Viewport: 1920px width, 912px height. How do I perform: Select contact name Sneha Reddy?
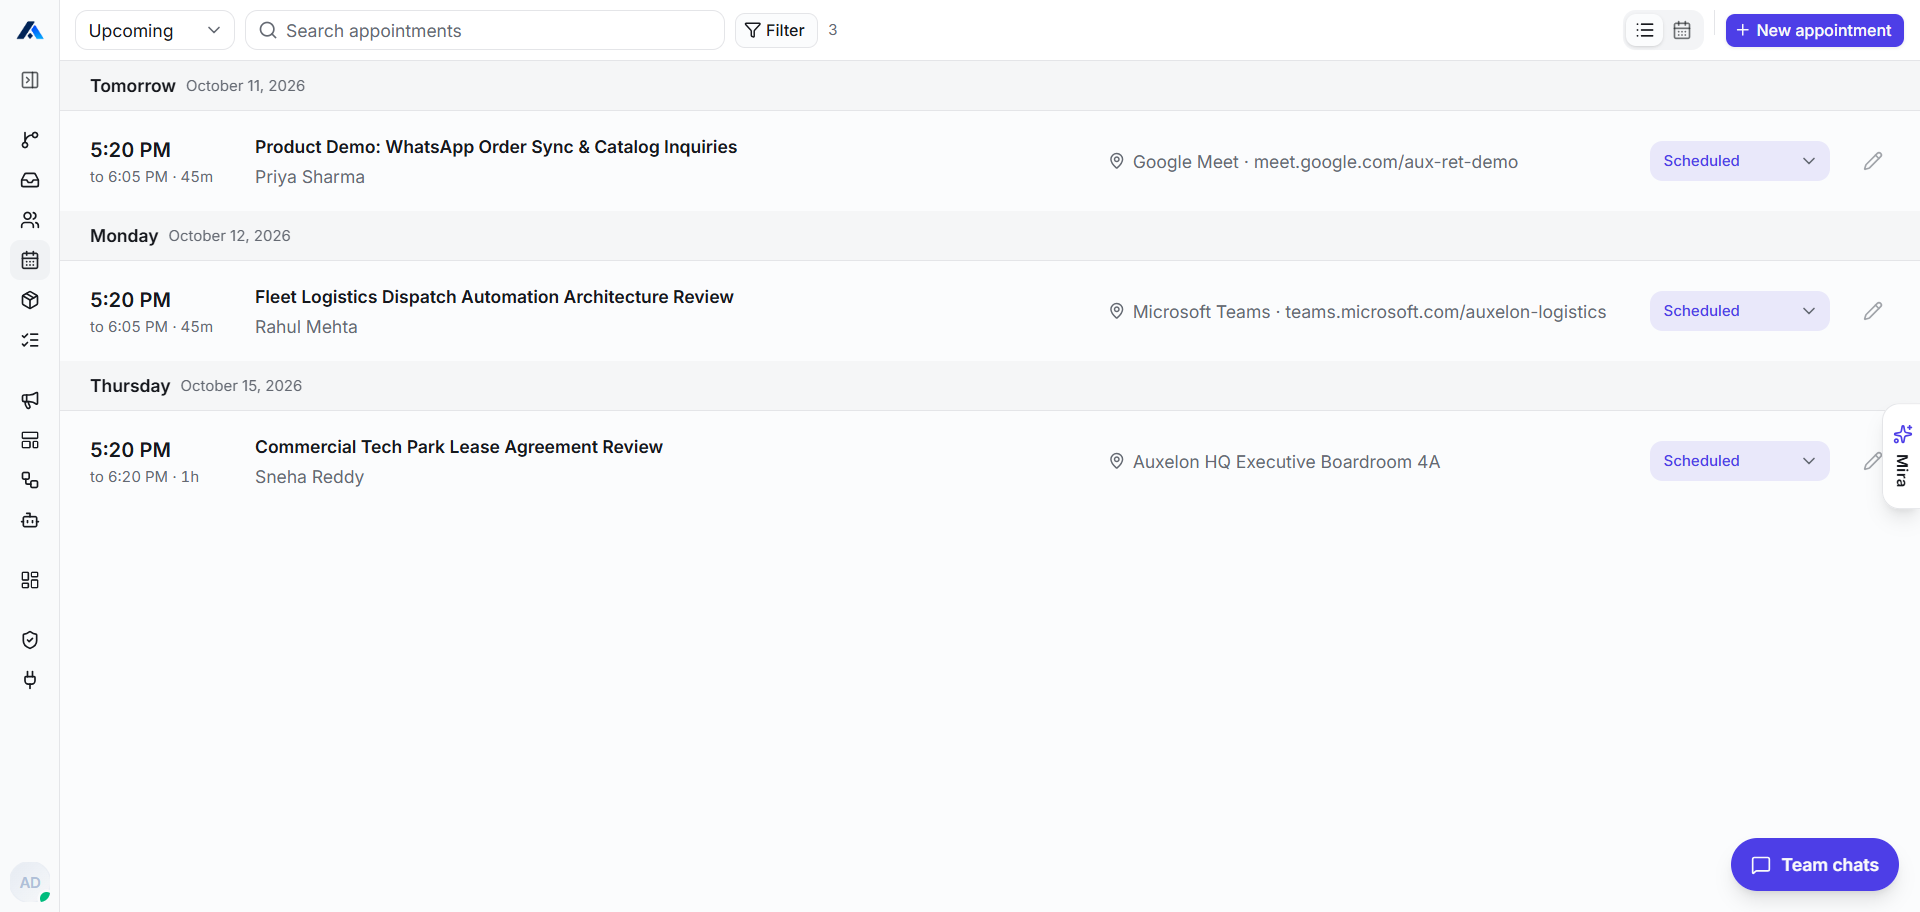click(x=309, y=477)
